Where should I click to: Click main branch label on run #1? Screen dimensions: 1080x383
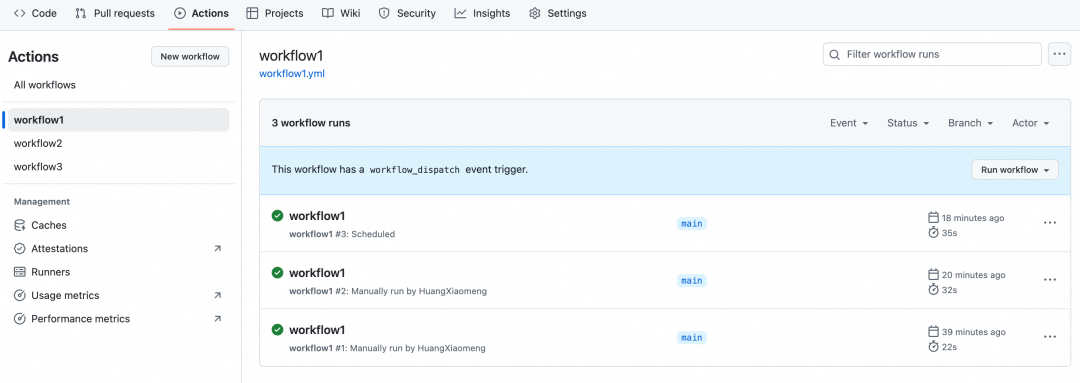(x=692, y=338)
